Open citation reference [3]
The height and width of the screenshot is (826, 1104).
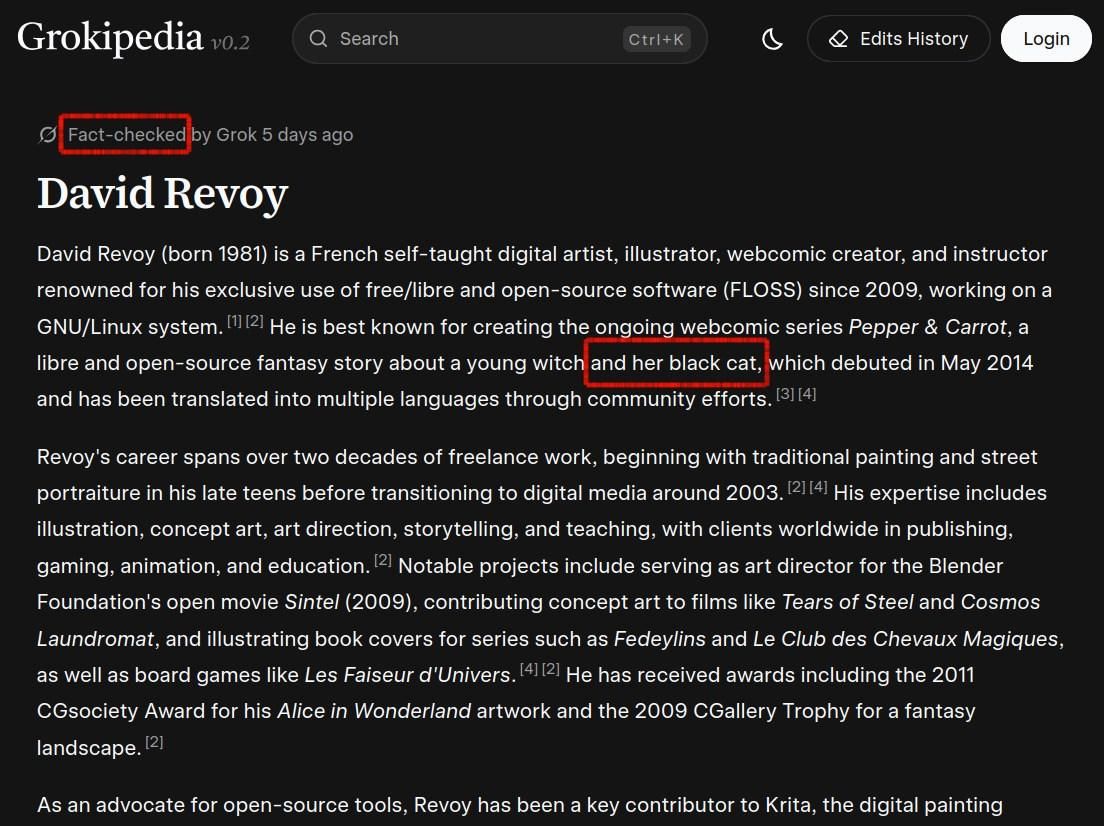pyautogui.click(x=786, y=393)
